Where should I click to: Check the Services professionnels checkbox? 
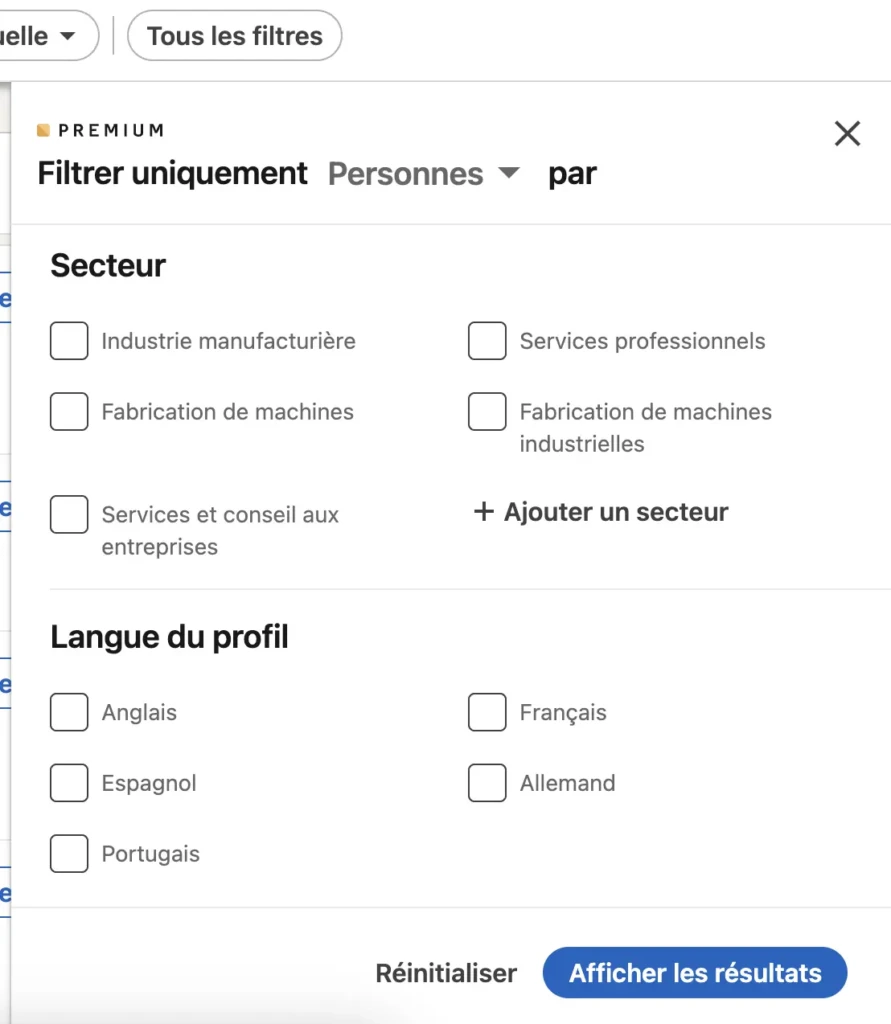487,341
